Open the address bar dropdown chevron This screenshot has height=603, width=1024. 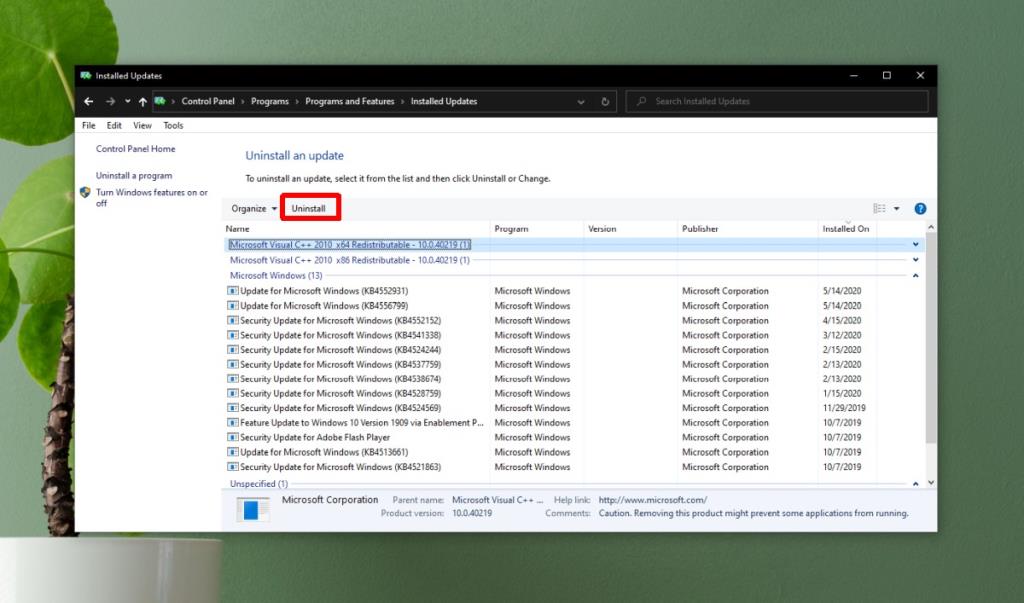pyautogui.click(x=580, y=101)
